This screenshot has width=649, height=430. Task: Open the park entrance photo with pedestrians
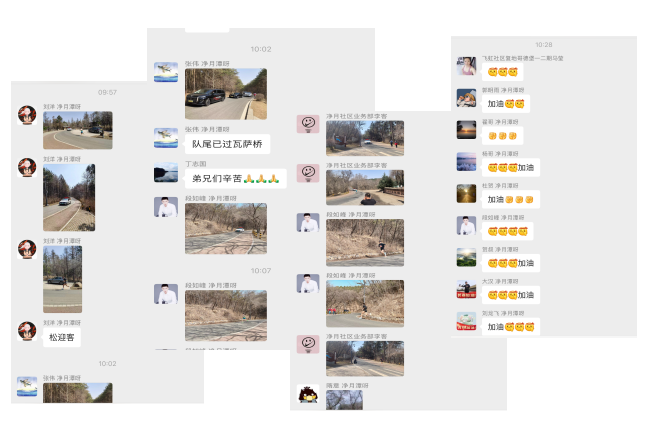[x=365, y=138]
